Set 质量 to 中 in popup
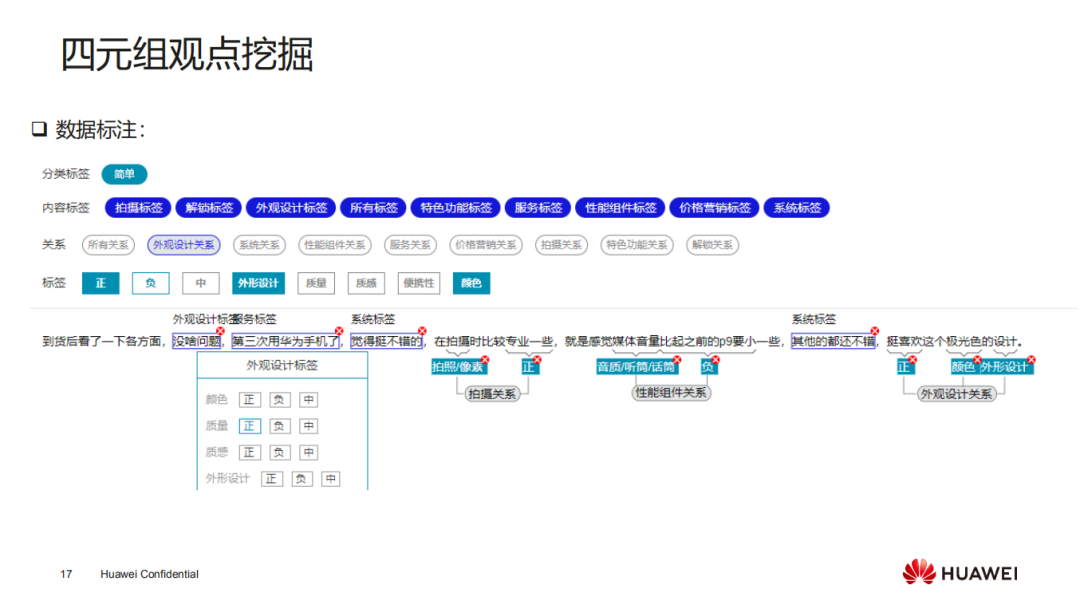1080x605 pixels. pyautogui.click(x=309, y=427)
